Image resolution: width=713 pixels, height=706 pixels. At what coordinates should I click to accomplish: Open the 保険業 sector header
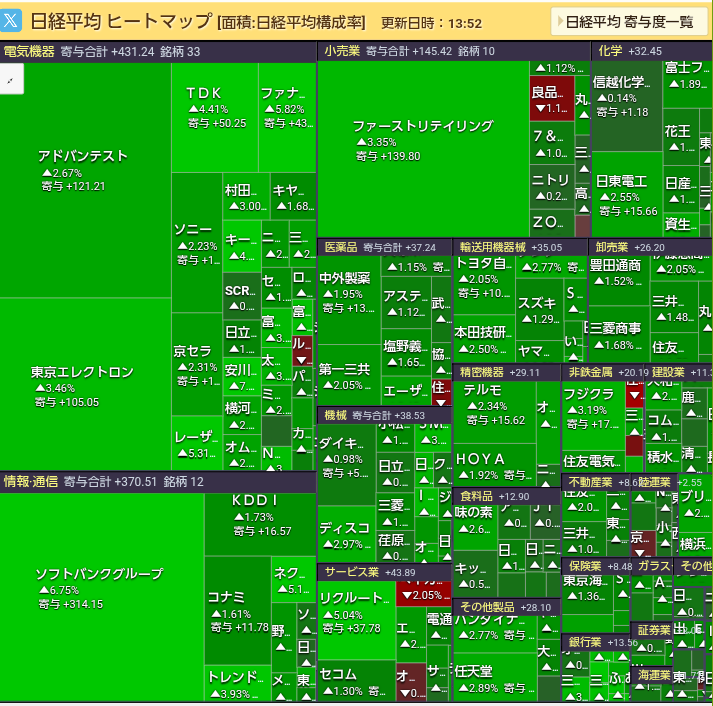point(596,566)
